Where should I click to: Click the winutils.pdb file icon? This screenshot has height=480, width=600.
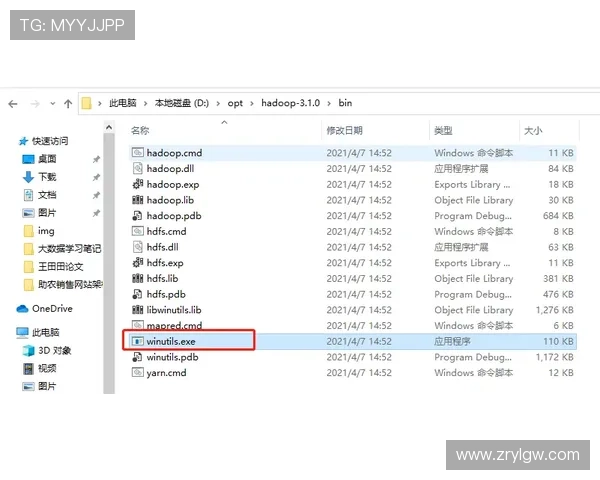click(x=137, y=357)
